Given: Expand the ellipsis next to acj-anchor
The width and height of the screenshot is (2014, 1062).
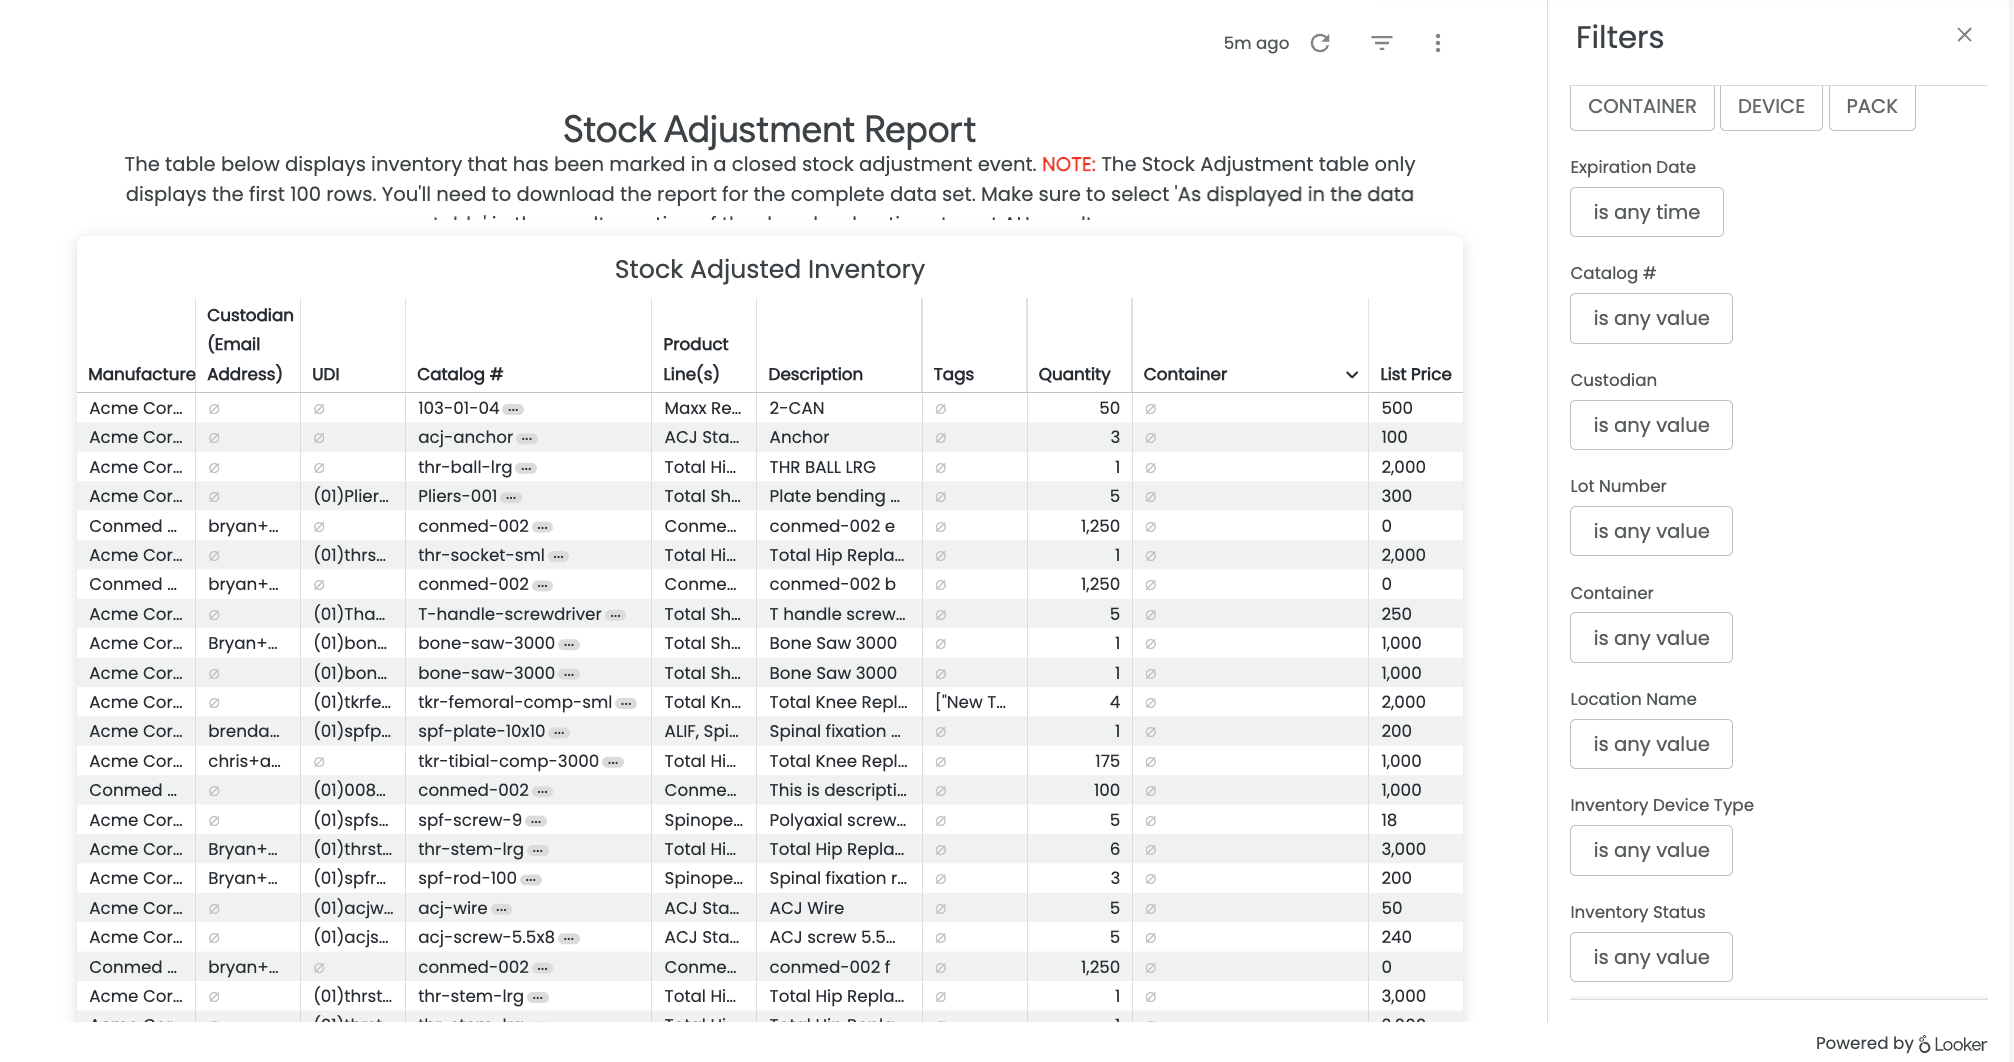Looking at the screenshot, I should click(x=528, y=438).
